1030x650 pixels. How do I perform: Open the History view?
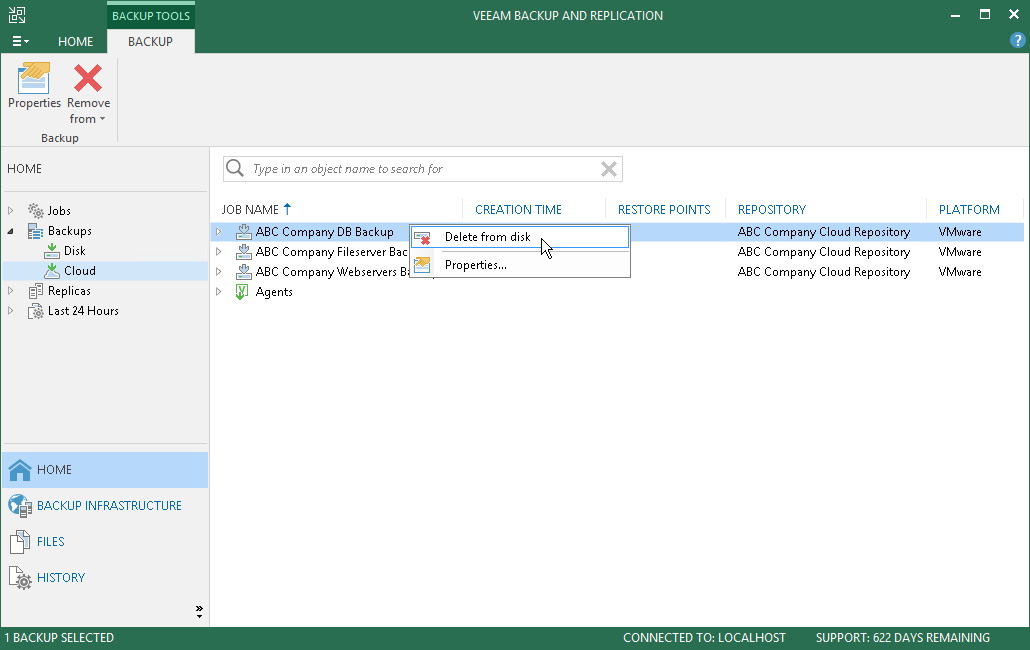click(x=60, y=578)
